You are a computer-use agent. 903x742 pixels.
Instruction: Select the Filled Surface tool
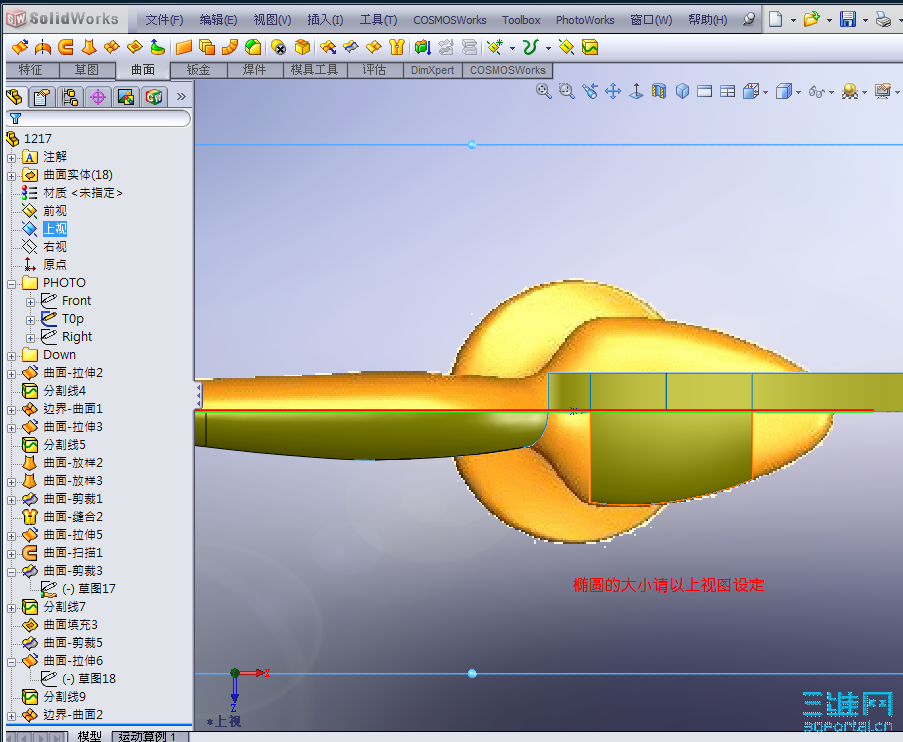135,47
